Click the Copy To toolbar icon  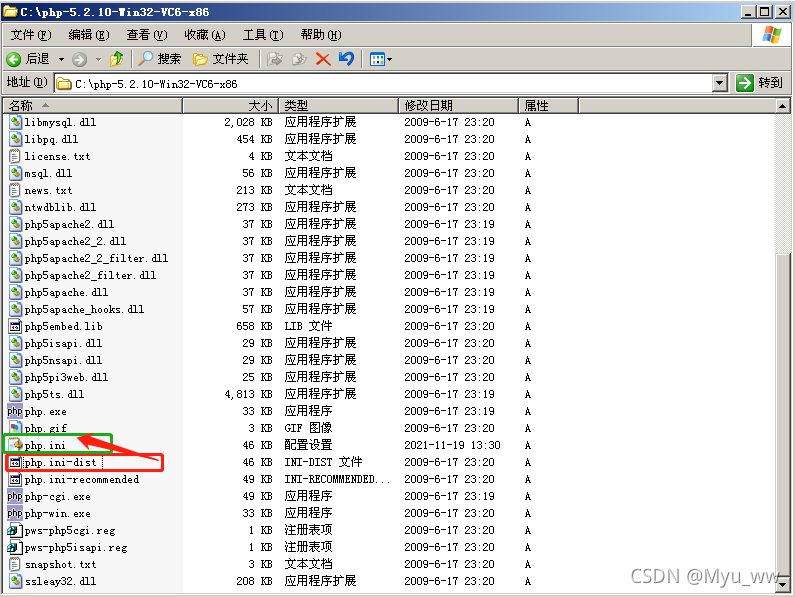pos(299,59)
